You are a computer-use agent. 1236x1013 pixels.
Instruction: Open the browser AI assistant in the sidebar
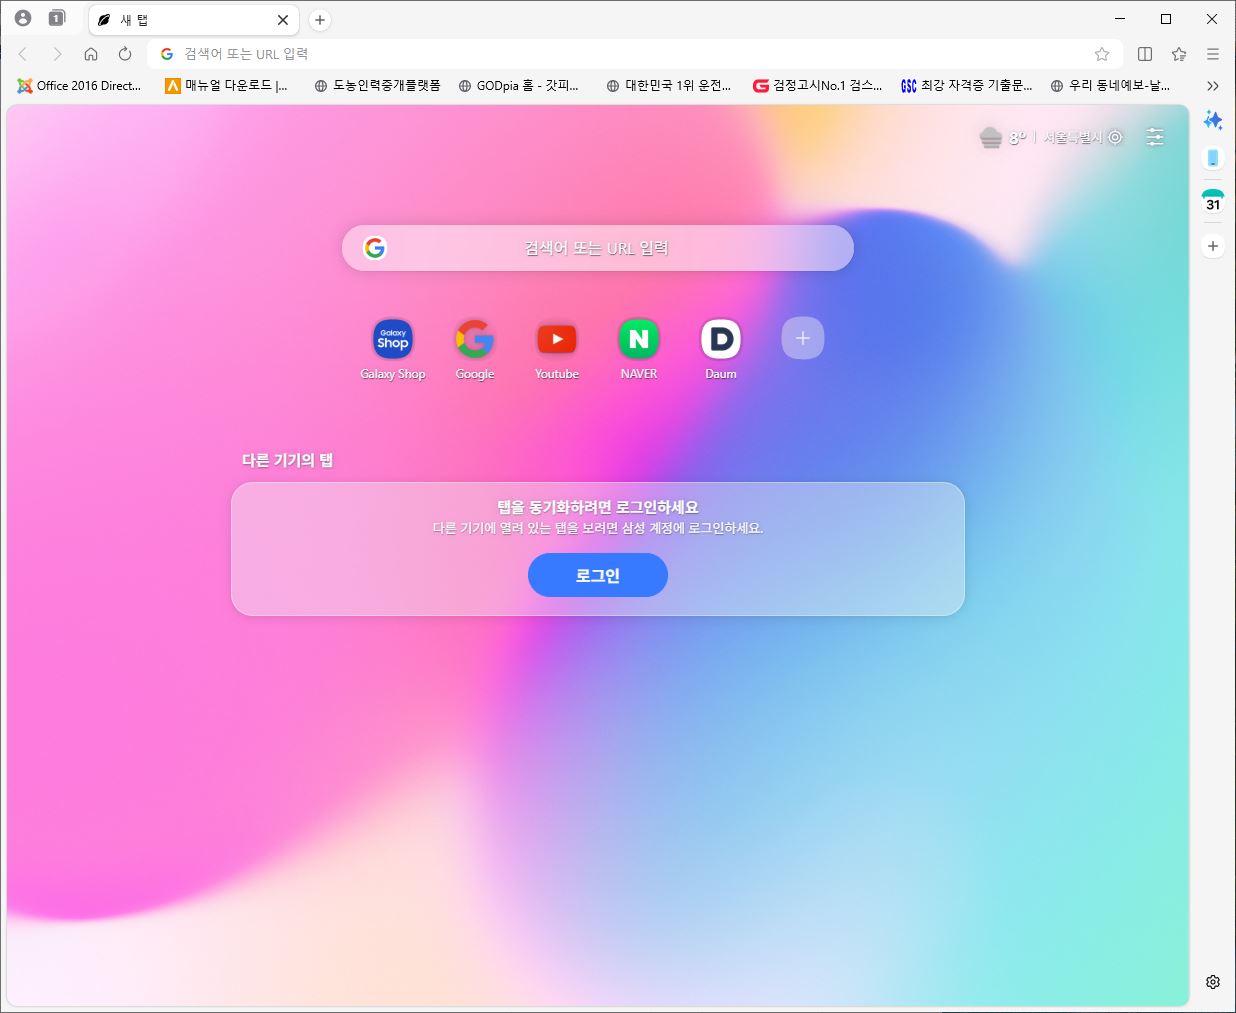1212,120
